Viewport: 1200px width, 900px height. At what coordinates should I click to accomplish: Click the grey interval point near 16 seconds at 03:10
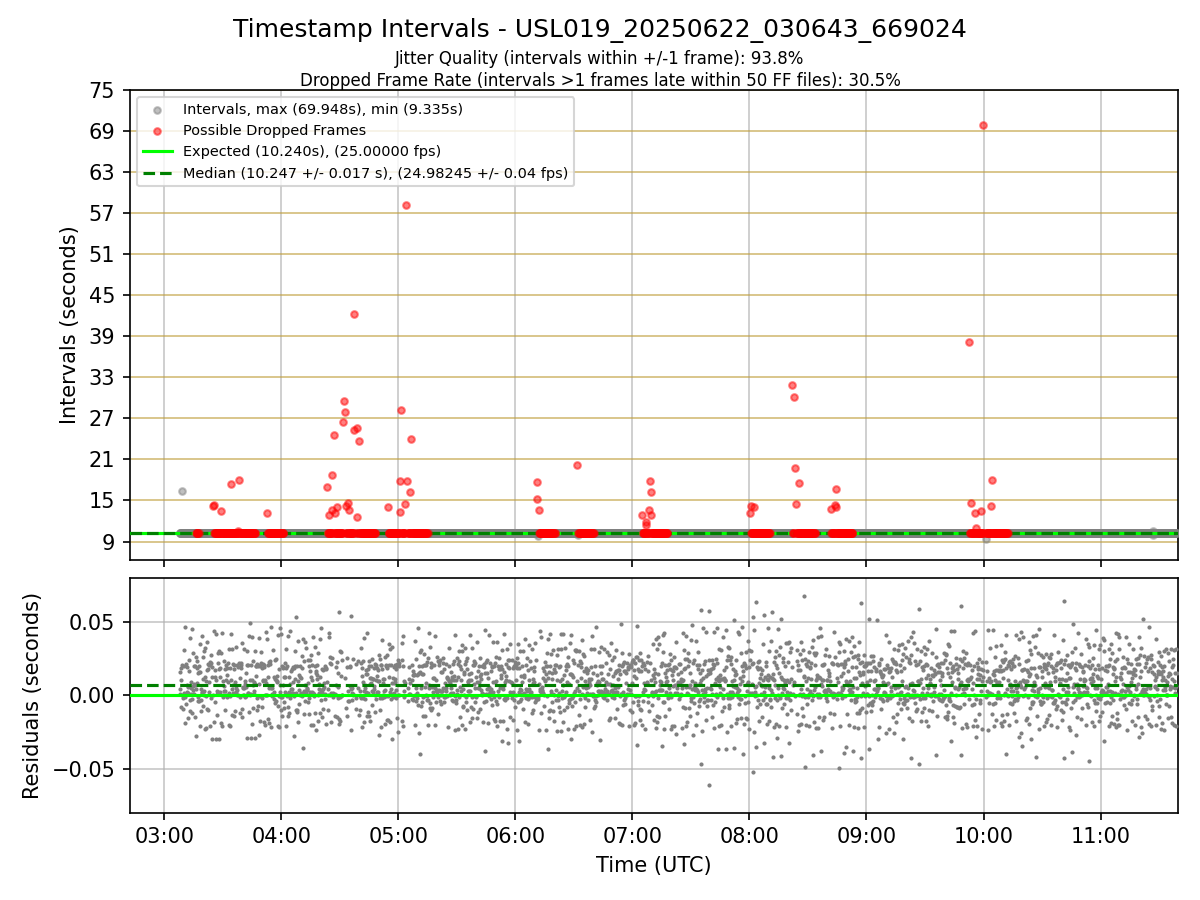pyautogui.click(x=182, y=491)
